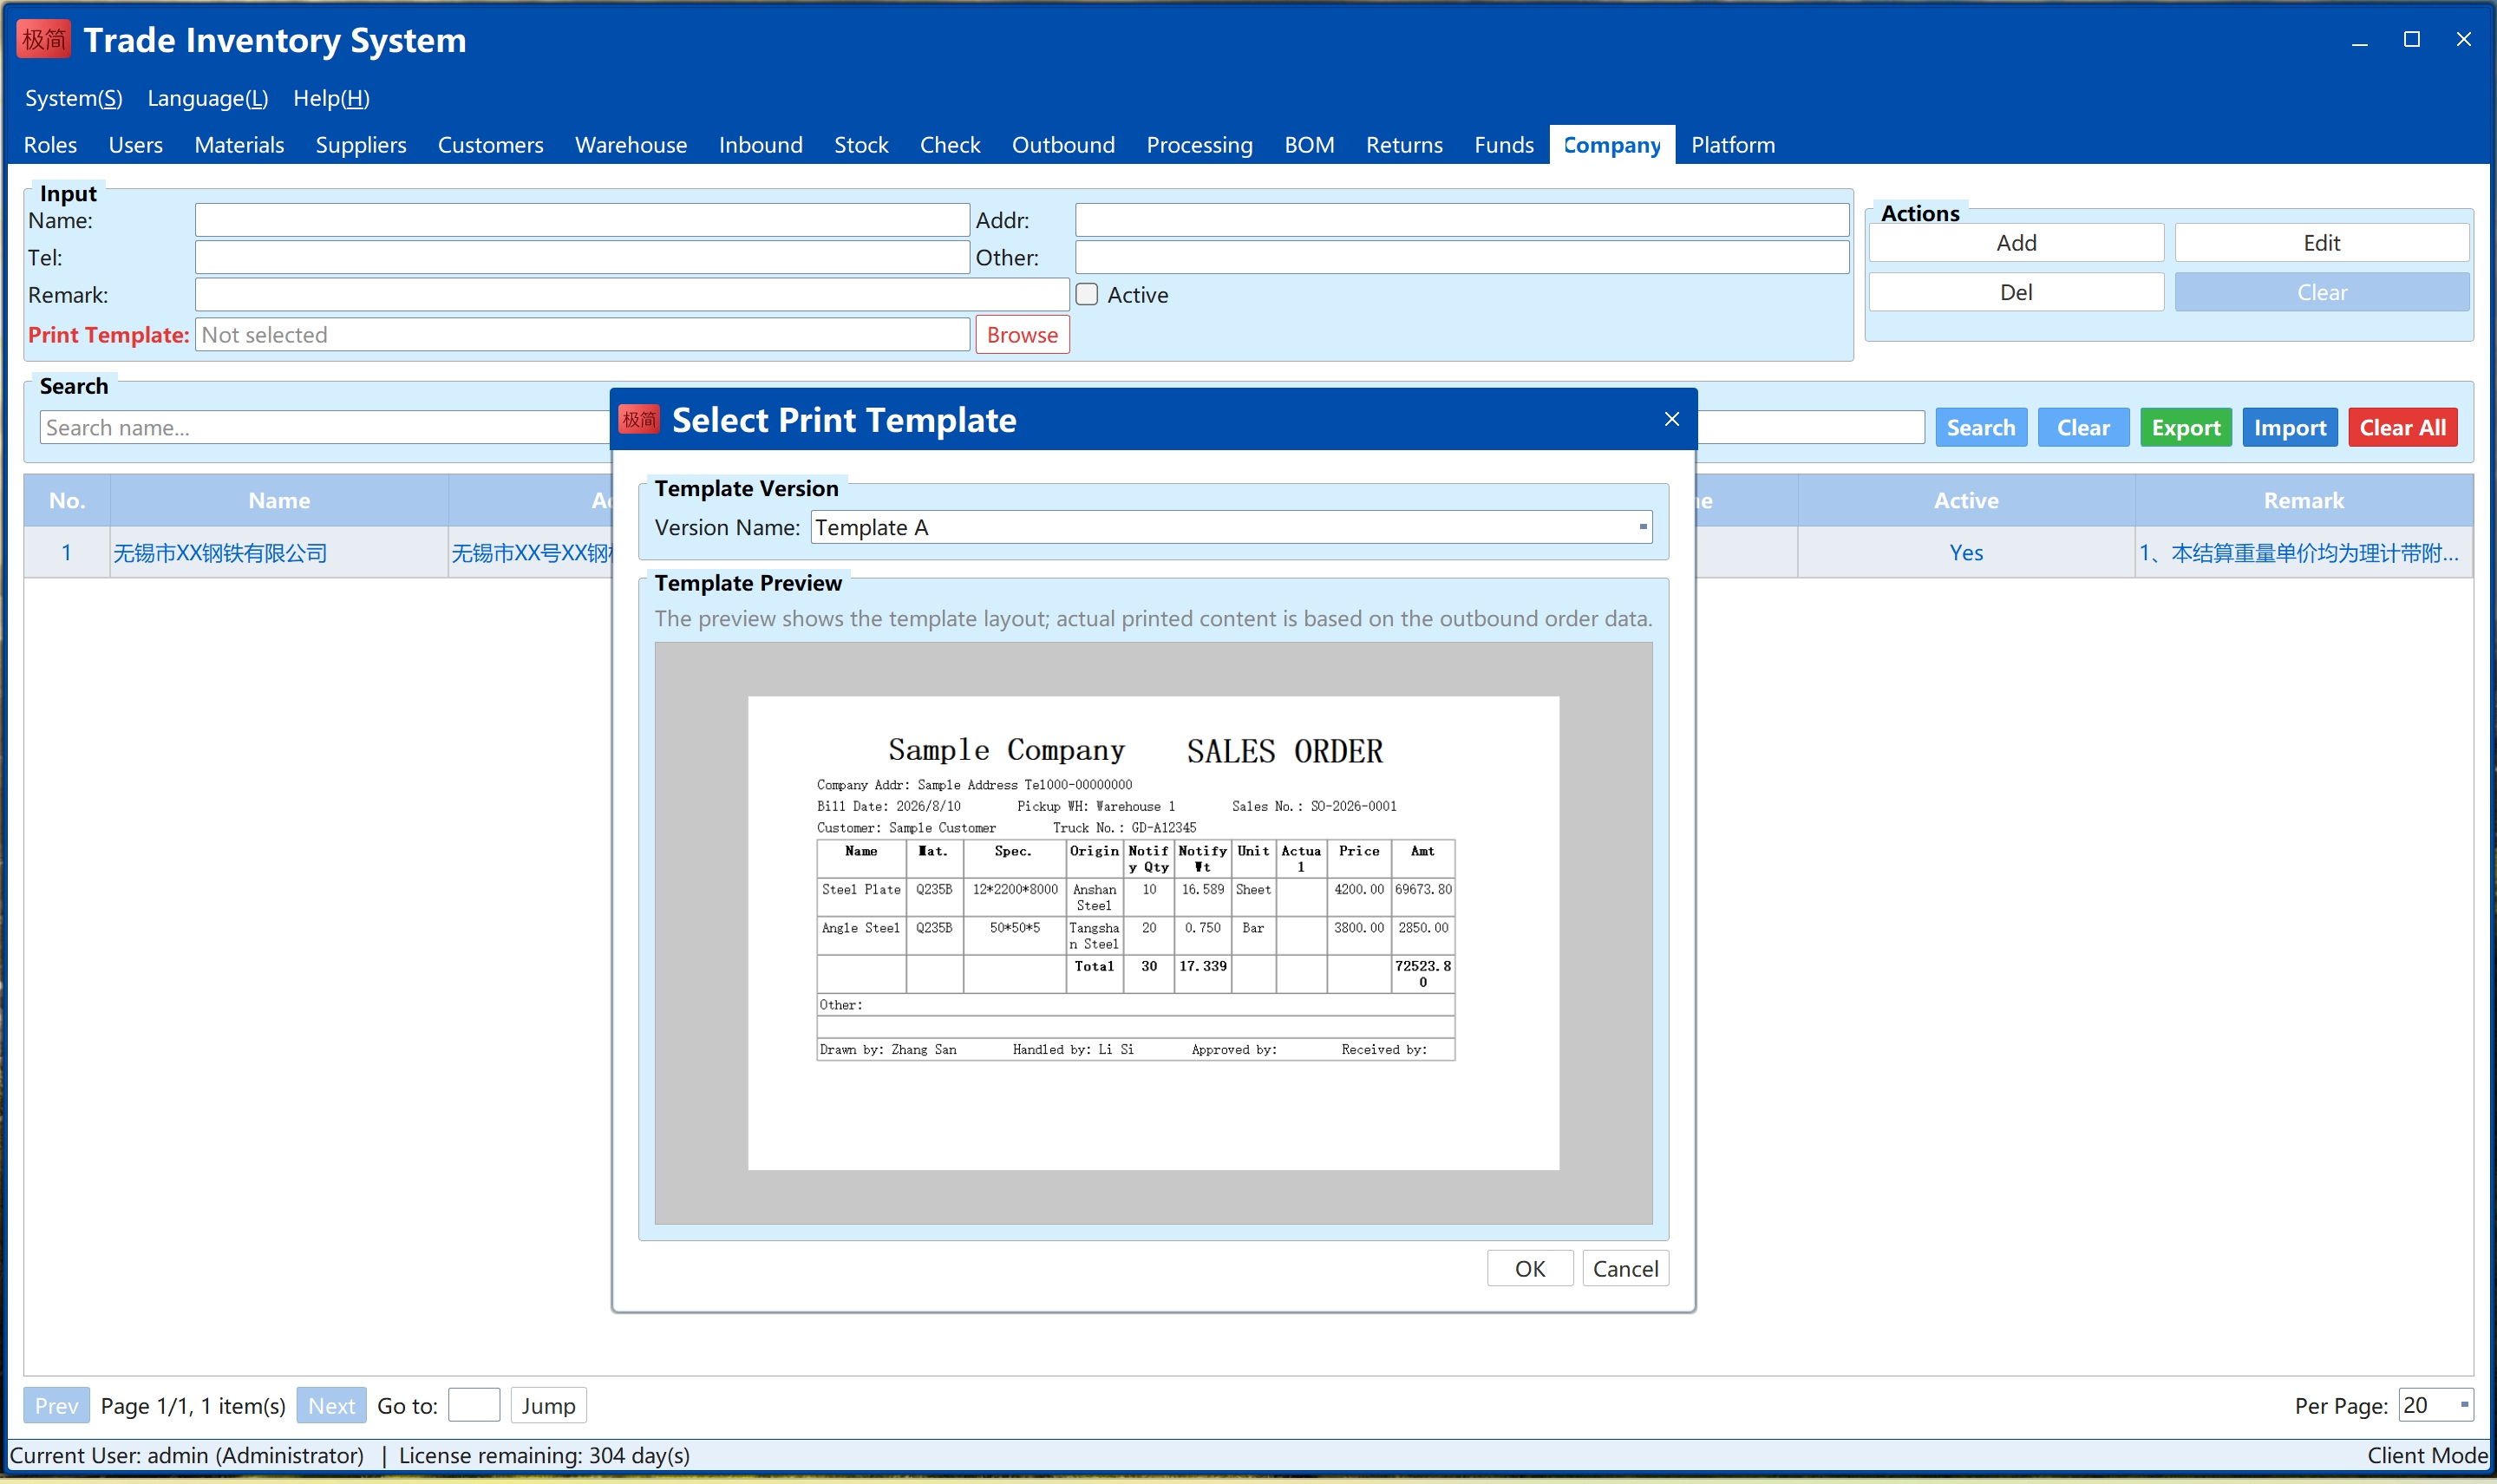Switch to the Materials tab
Viewport: 2497px width, 1484px height.
[x=239, y=145]
